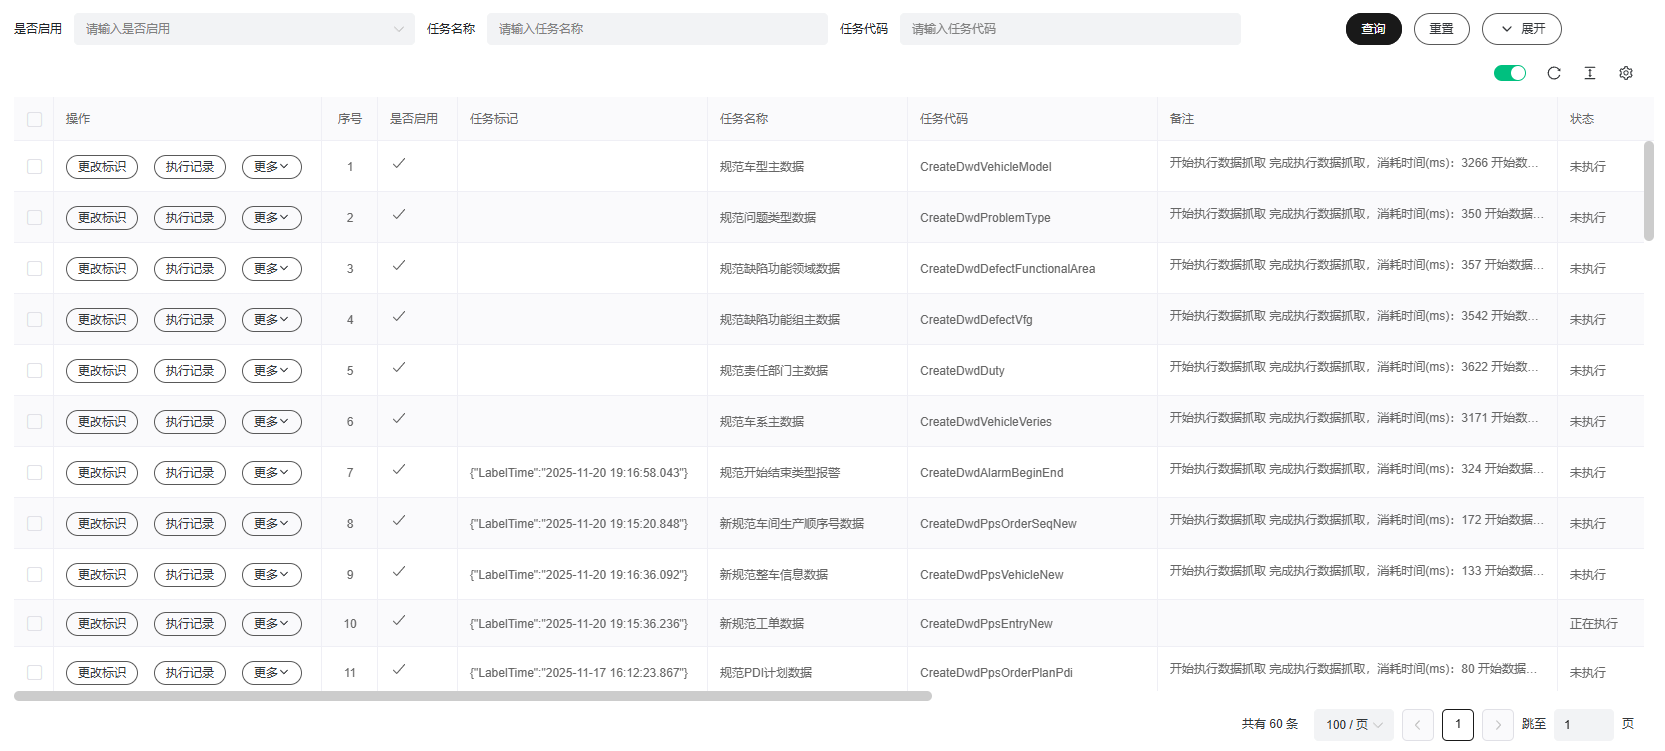The image size is (1665, 751).
Task: Open the column settings gear icon
Action: click(x=1625, y=73)
